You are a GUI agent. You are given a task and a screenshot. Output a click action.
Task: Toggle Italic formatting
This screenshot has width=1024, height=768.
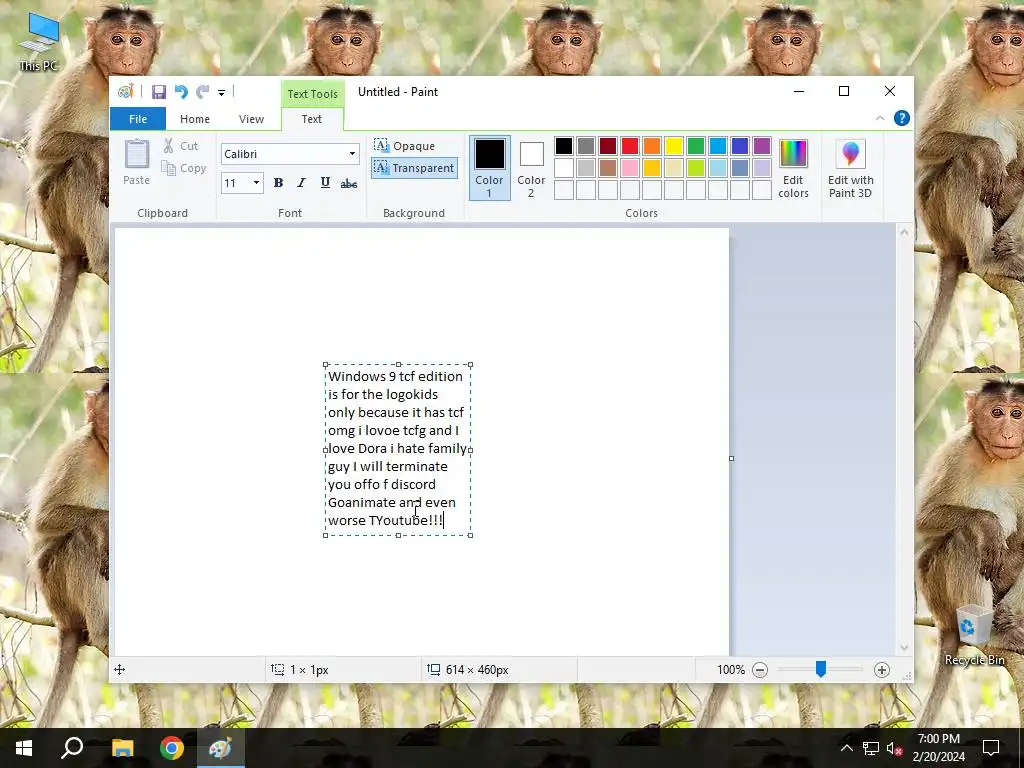click(301, 183)
